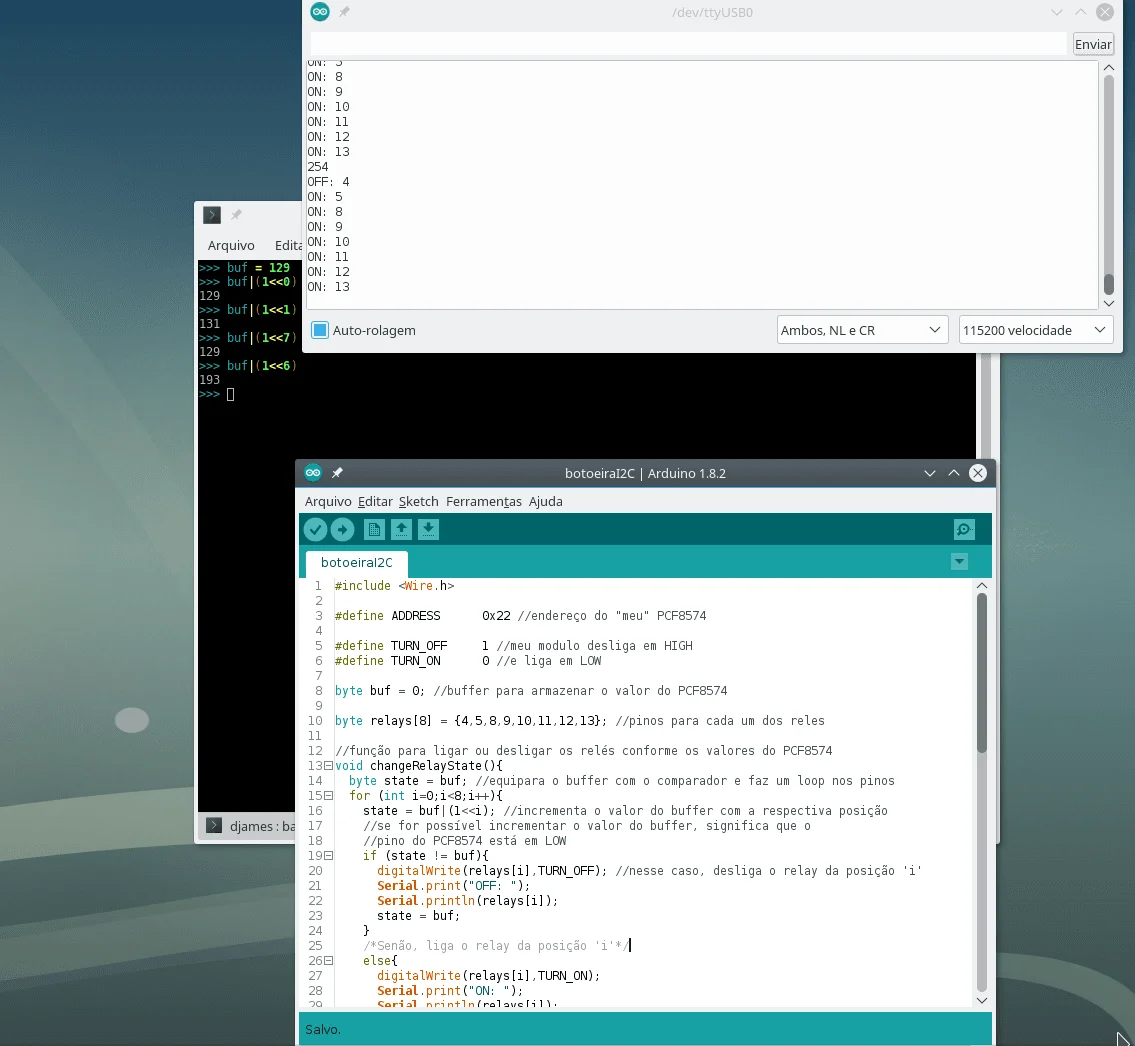Click the Enviar button in serial monitor
This screenshot has height=1046, width=1135.
pos(1093,44)
